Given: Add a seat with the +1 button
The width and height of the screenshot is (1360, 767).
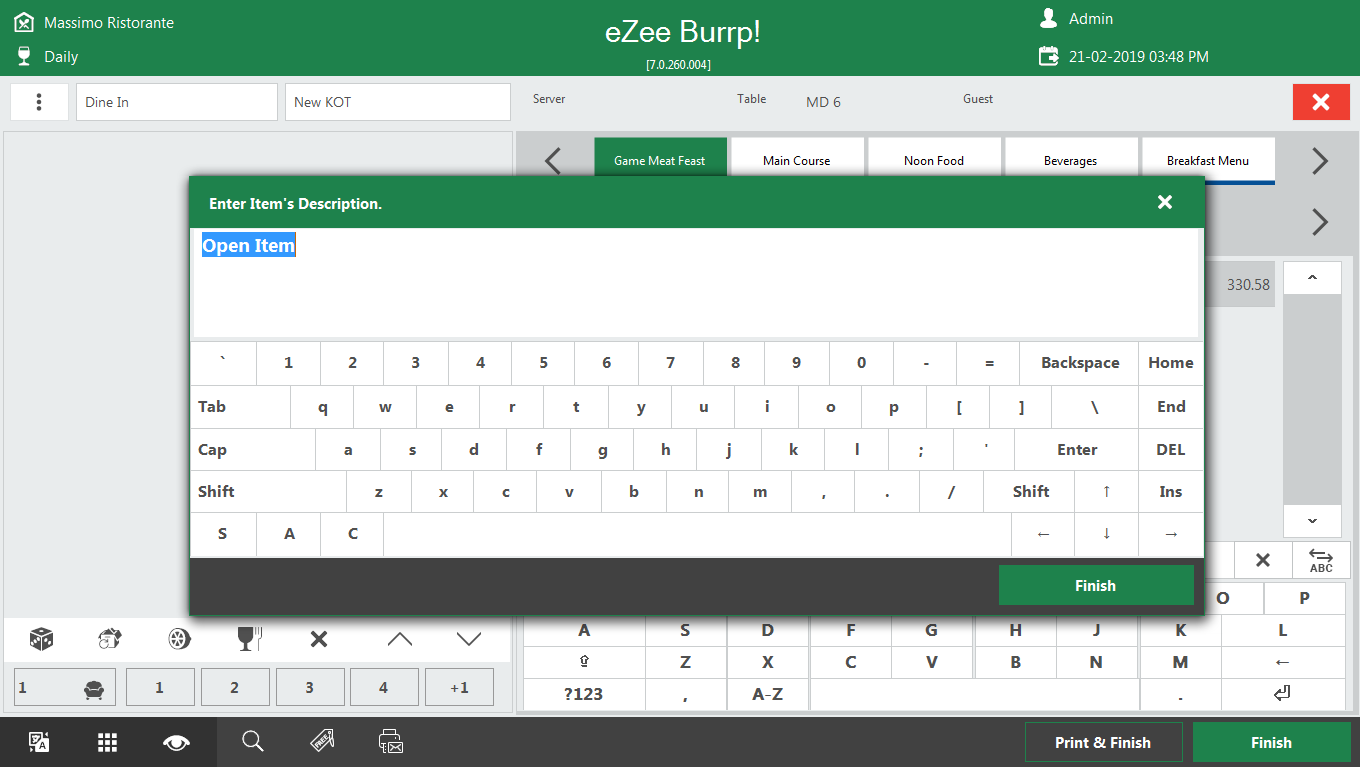Looking at the screenshot, I should tap(459, 688).
